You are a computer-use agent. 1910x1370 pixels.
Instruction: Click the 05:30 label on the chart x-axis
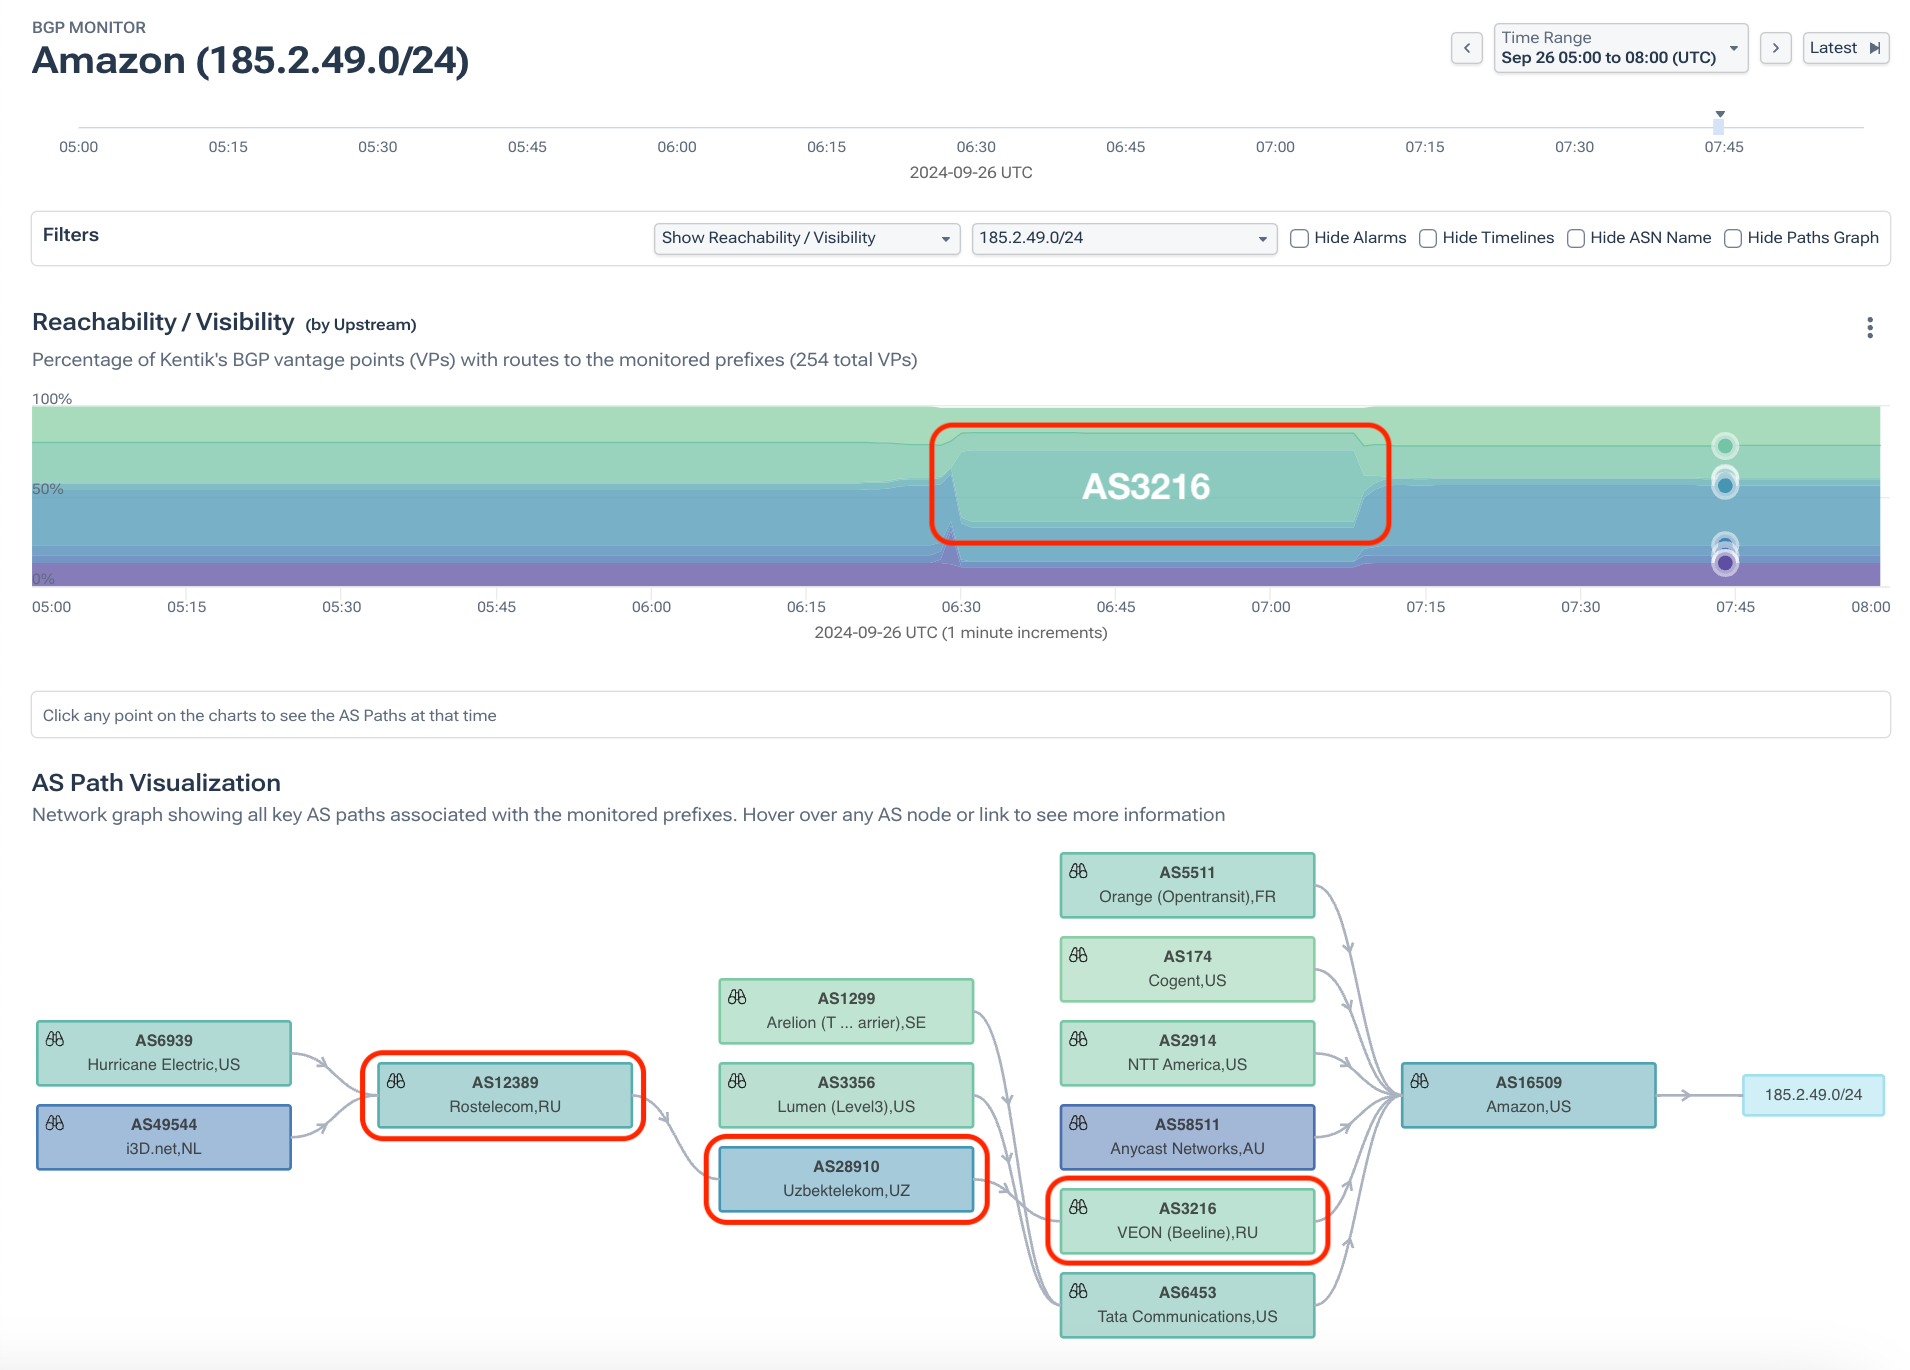342,607
